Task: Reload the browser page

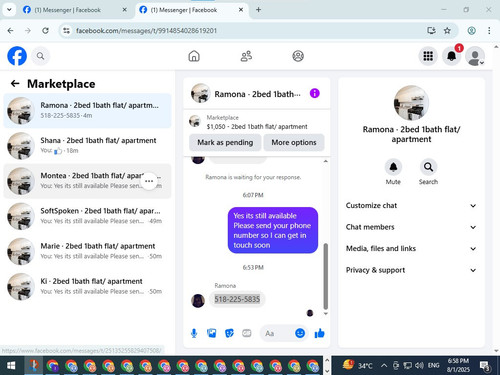Action: point(45,31)
